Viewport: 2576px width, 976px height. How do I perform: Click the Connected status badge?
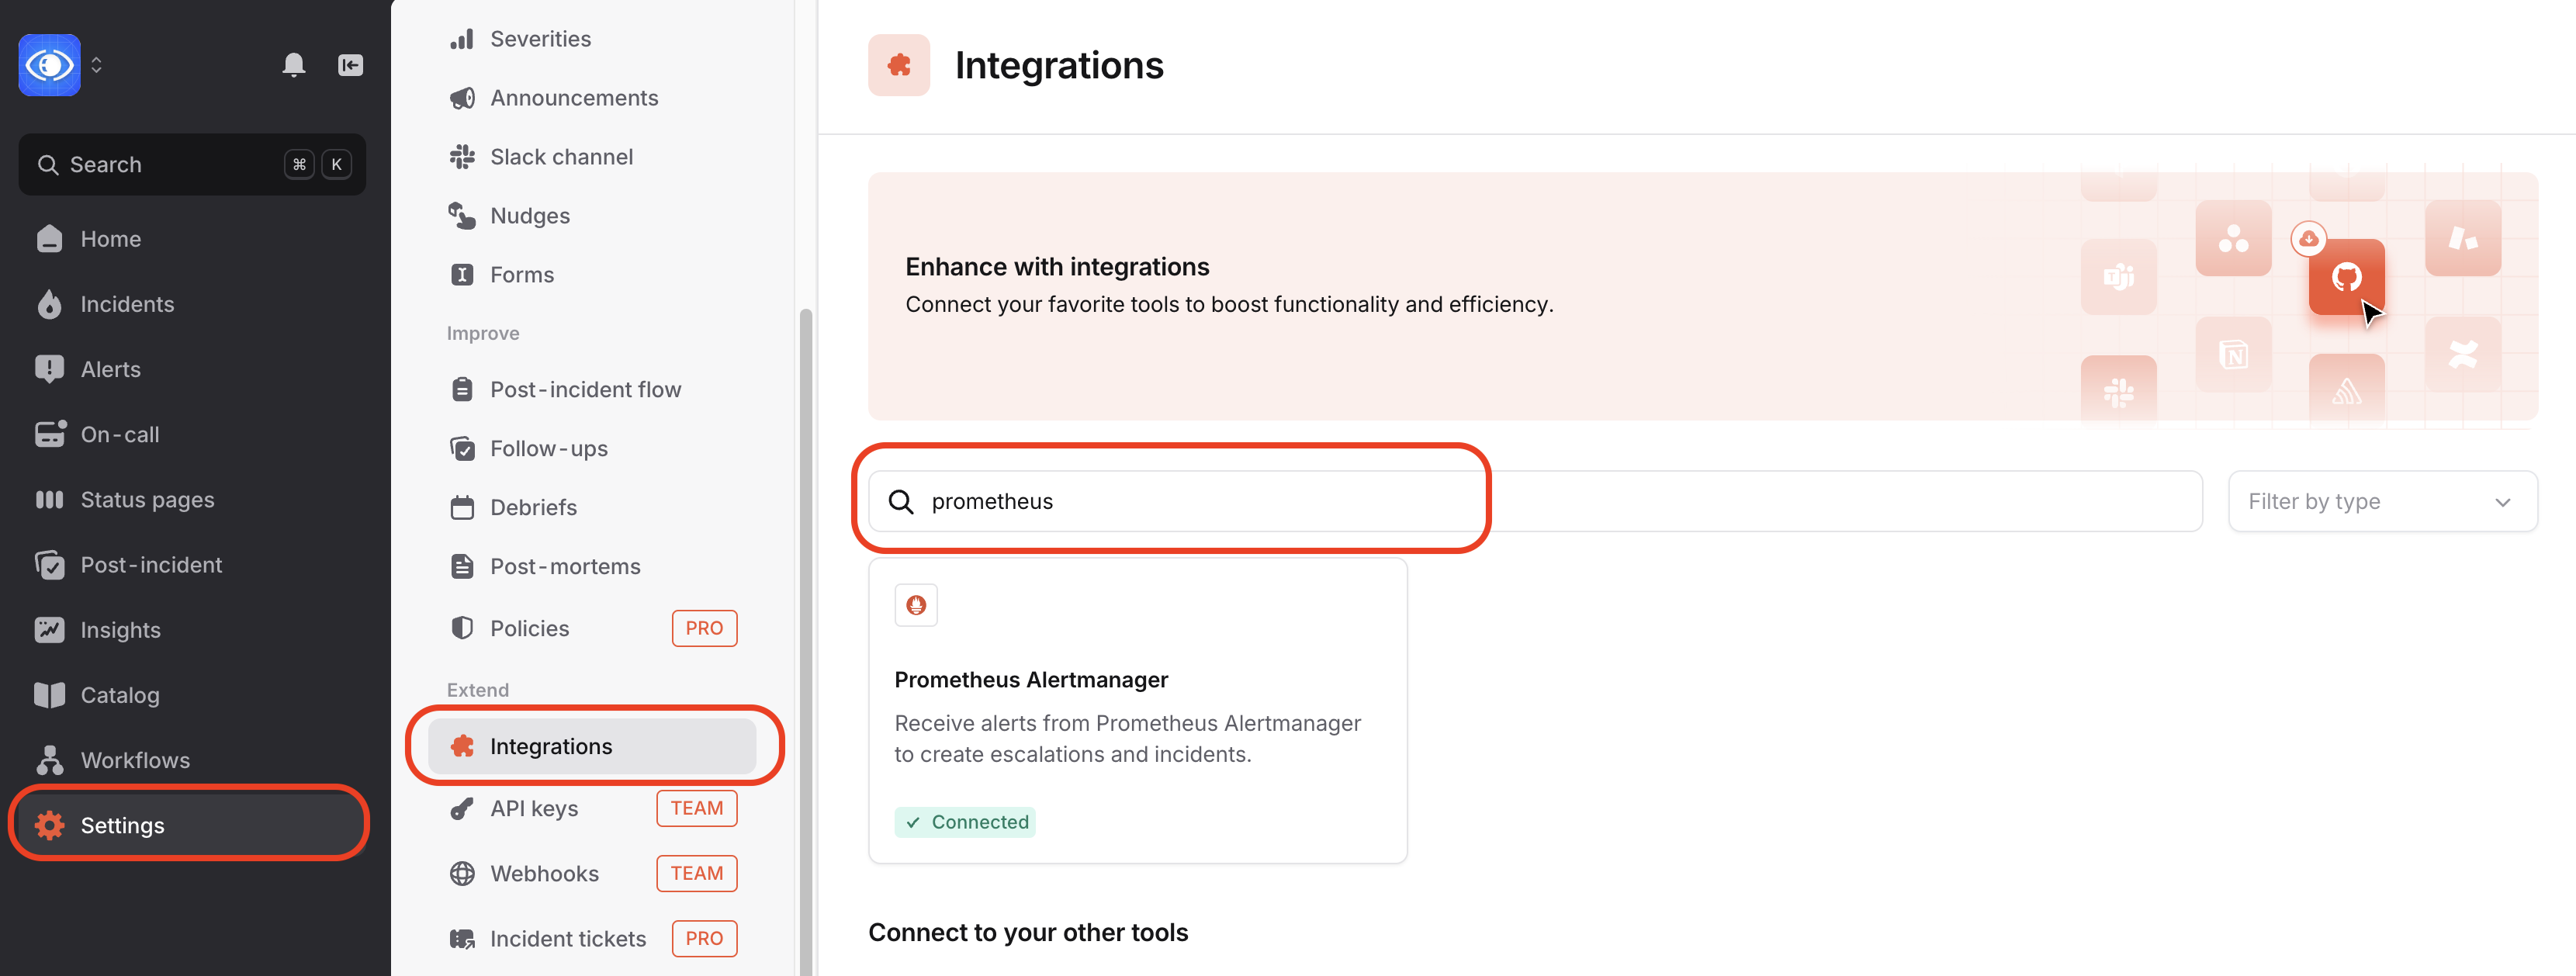pos(965,822)
